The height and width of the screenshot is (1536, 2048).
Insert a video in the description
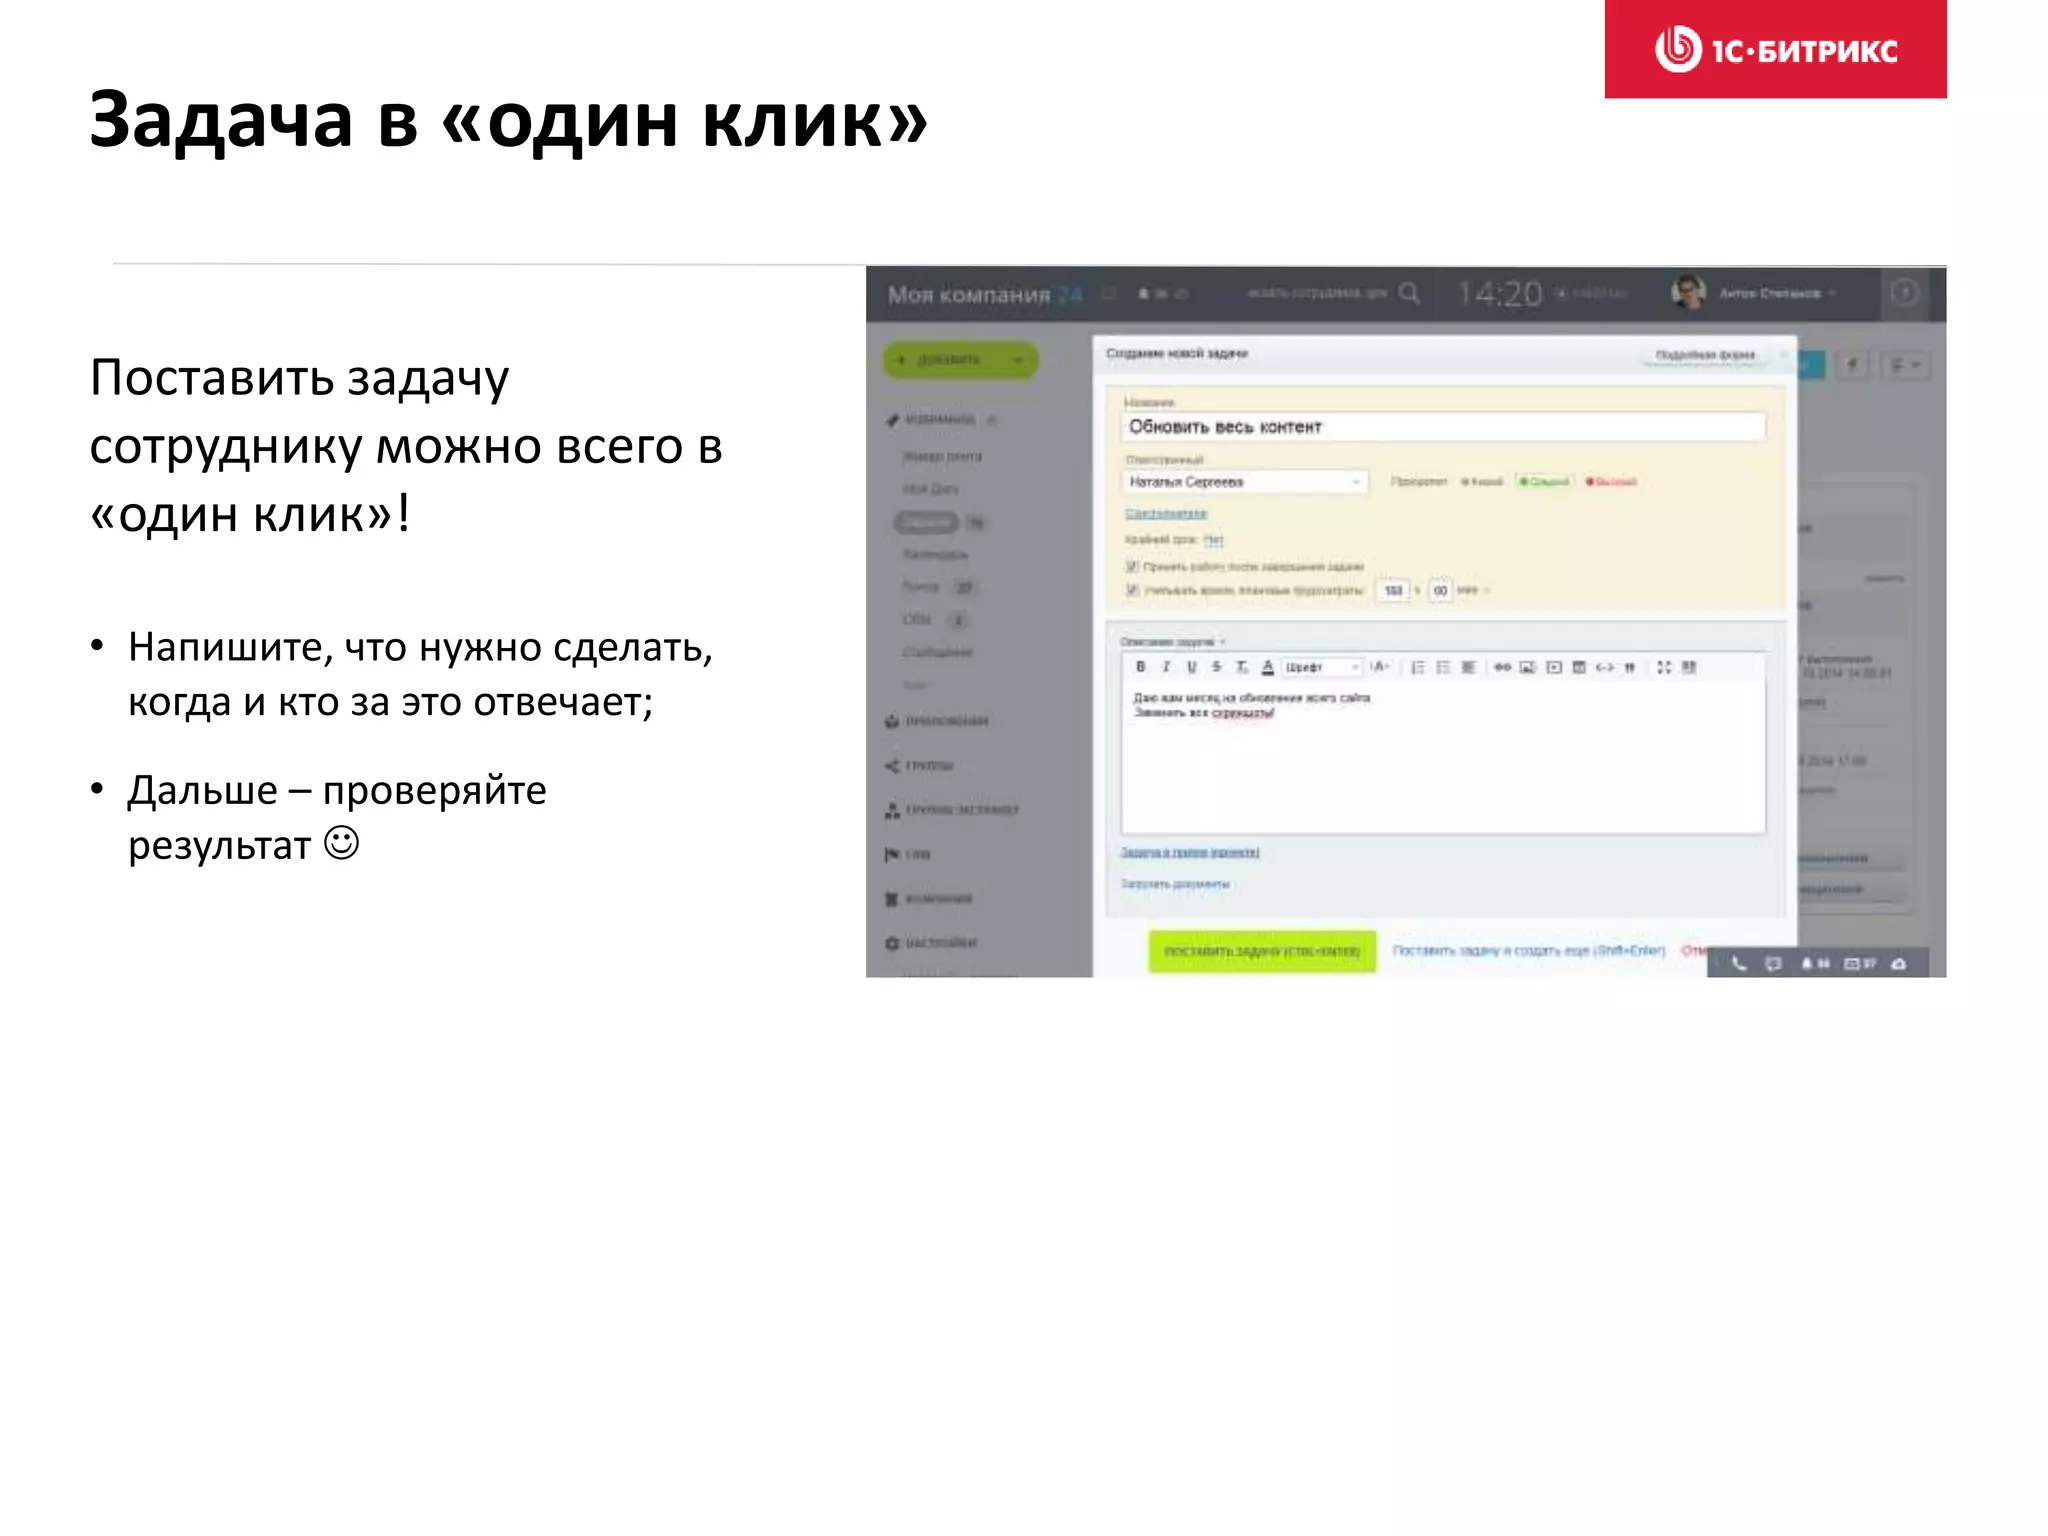[1553, 667]
